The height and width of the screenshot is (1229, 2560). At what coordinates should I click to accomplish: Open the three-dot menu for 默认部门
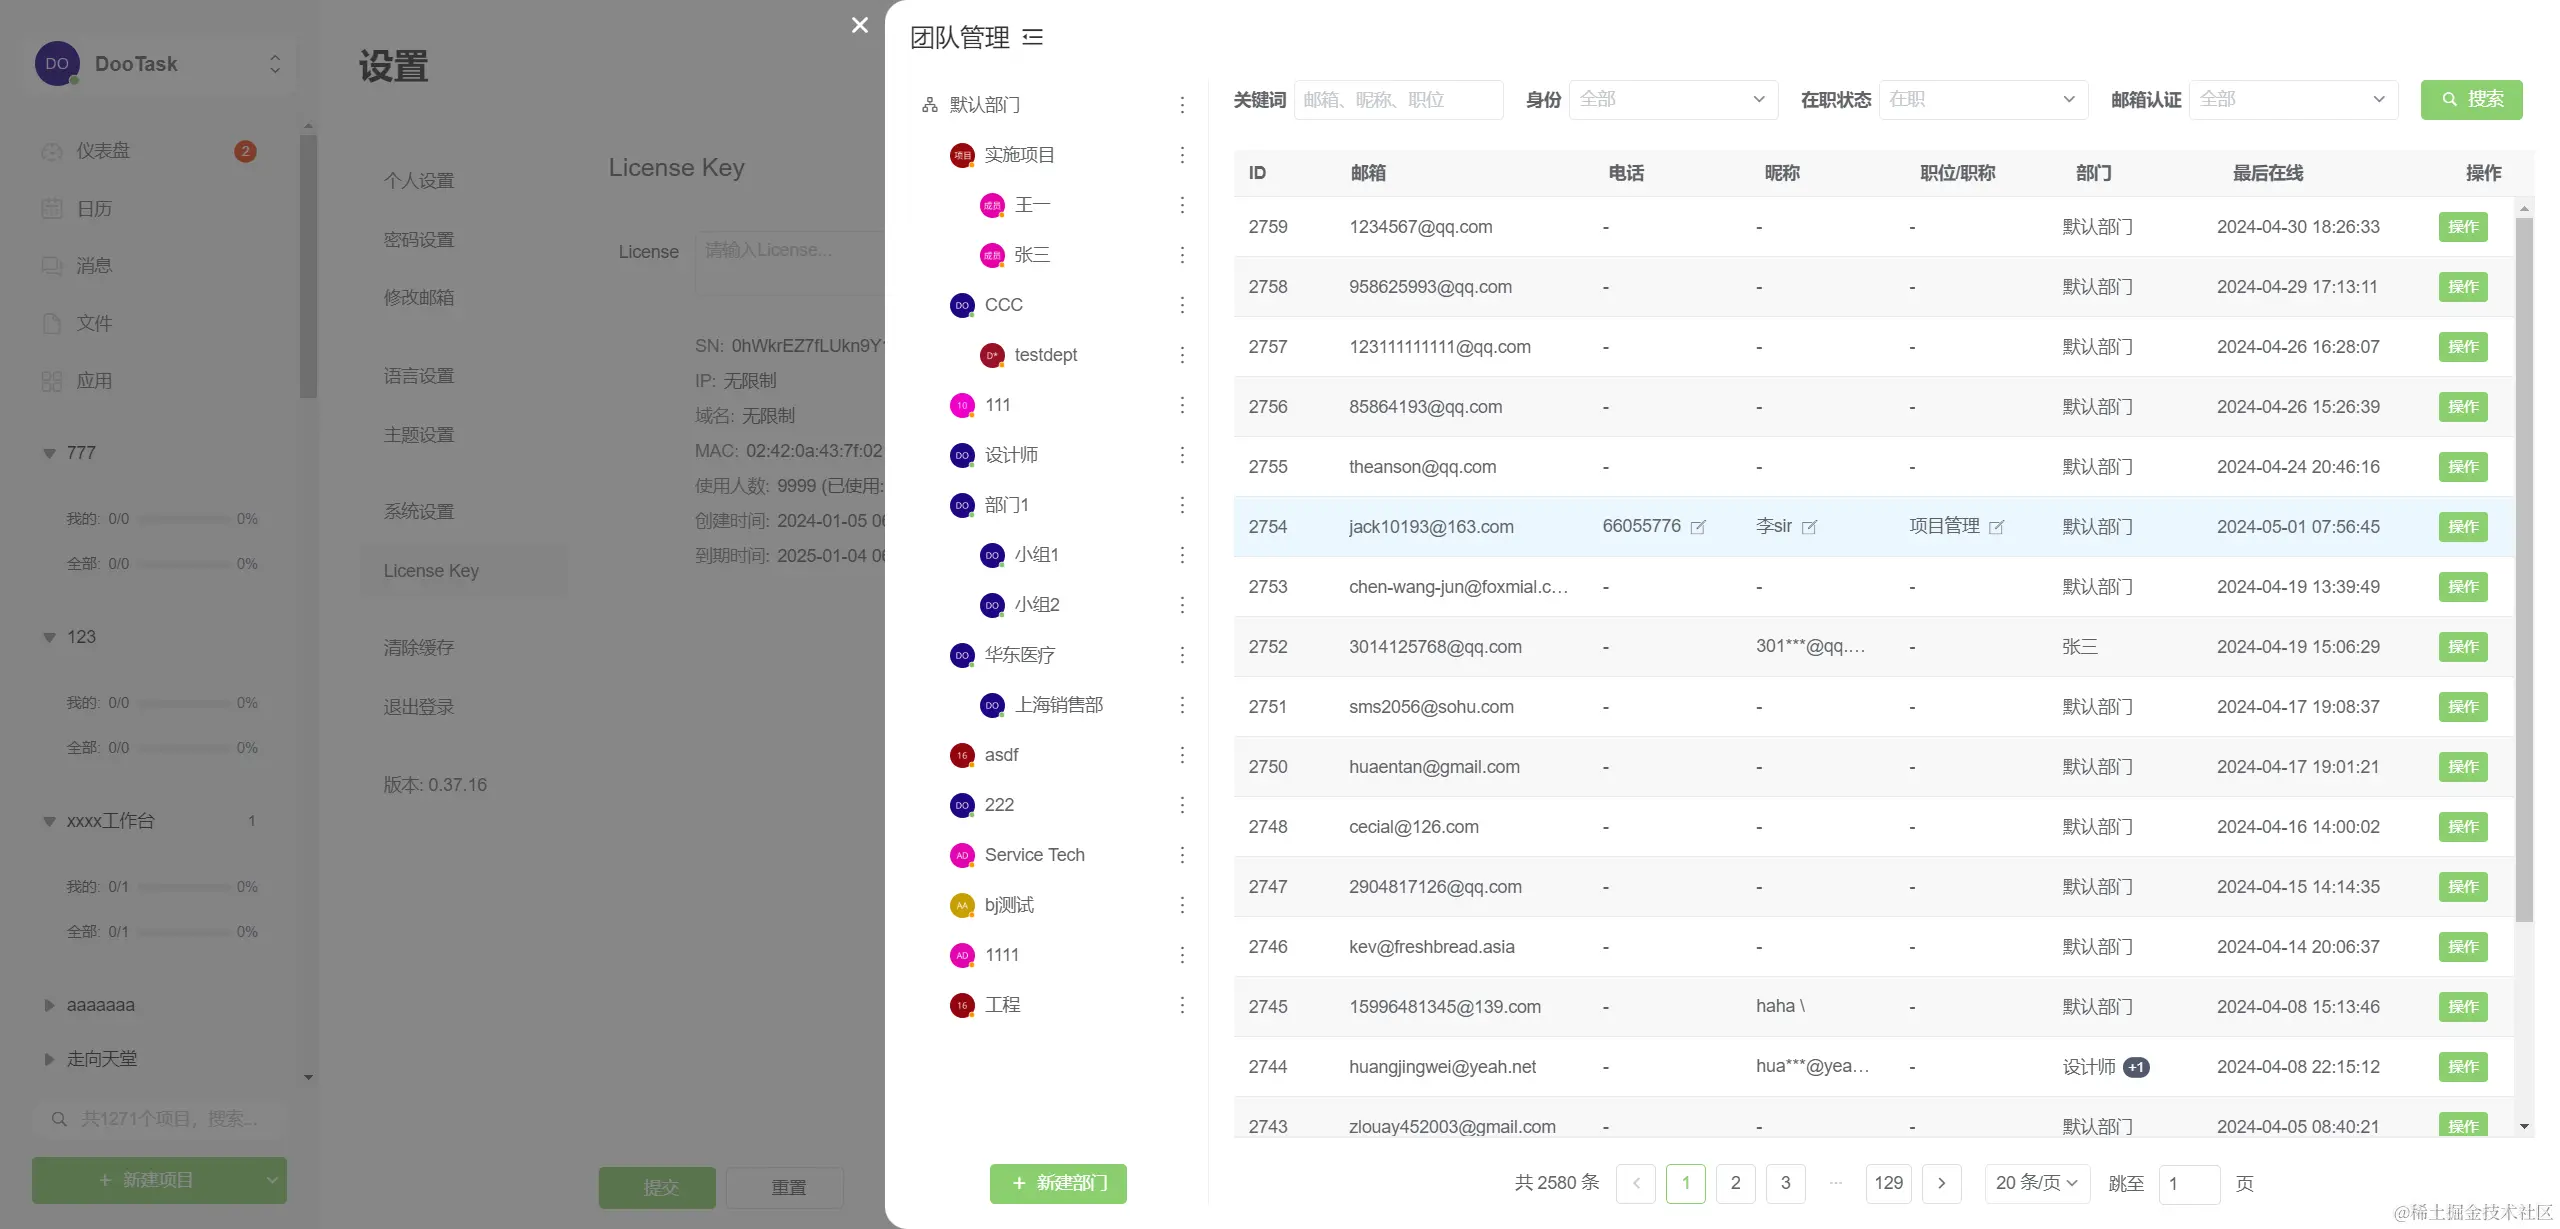pos(1182,105)
